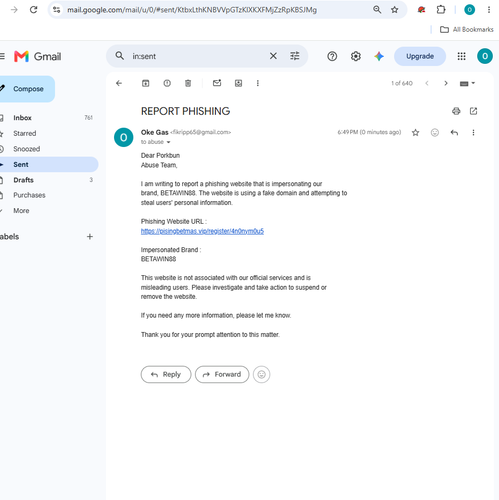The image size is (499, 500).
Task: Open the All Bookmarks folder
Action: click(x=467, y=29)
